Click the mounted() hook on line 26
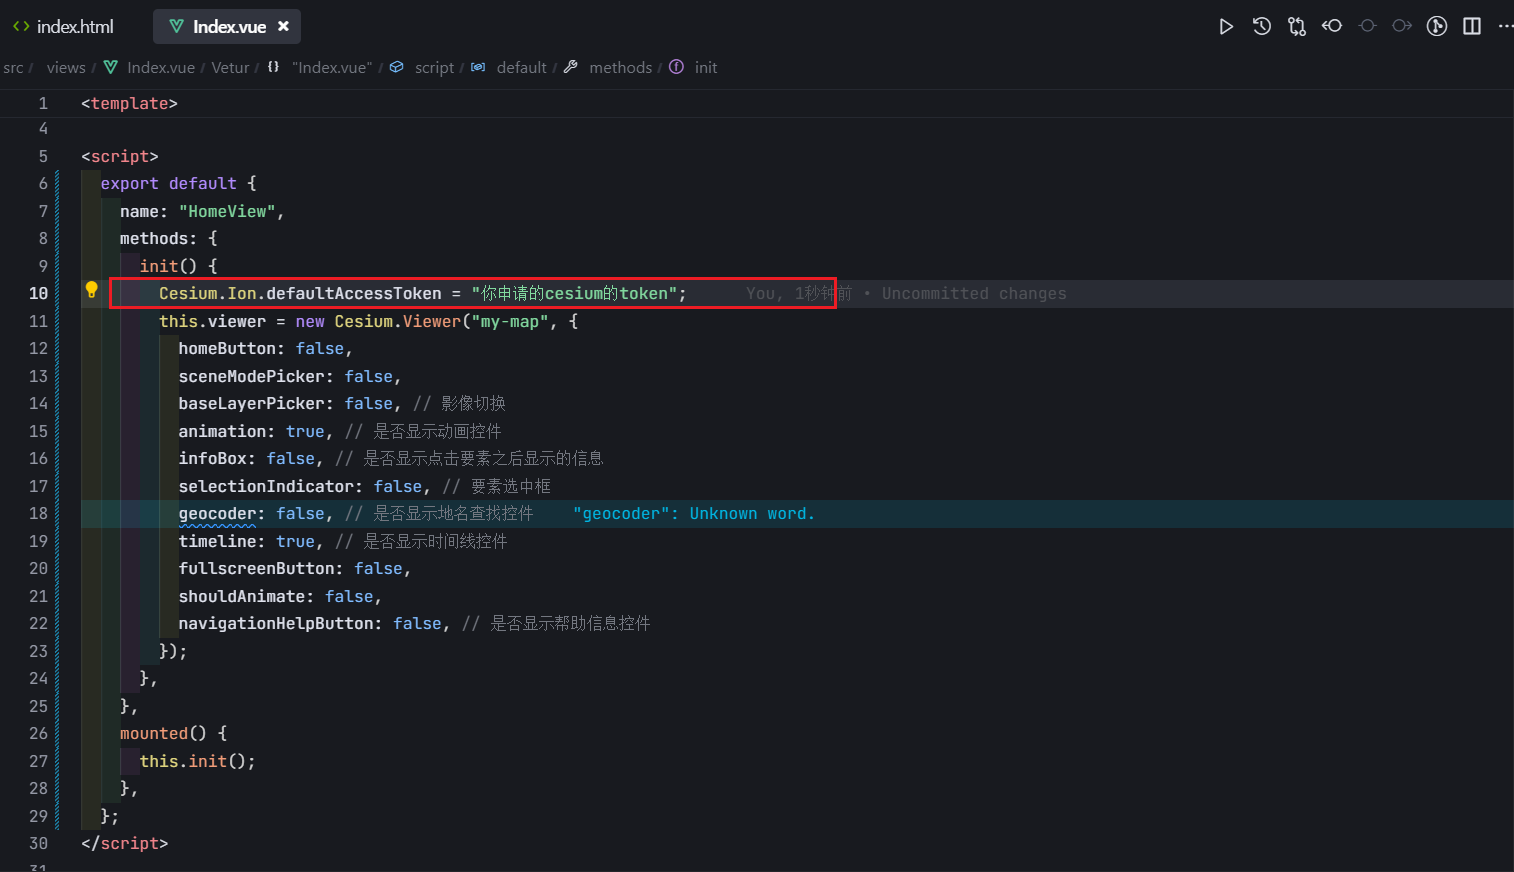1514x872 pixels. pos(163,734)
